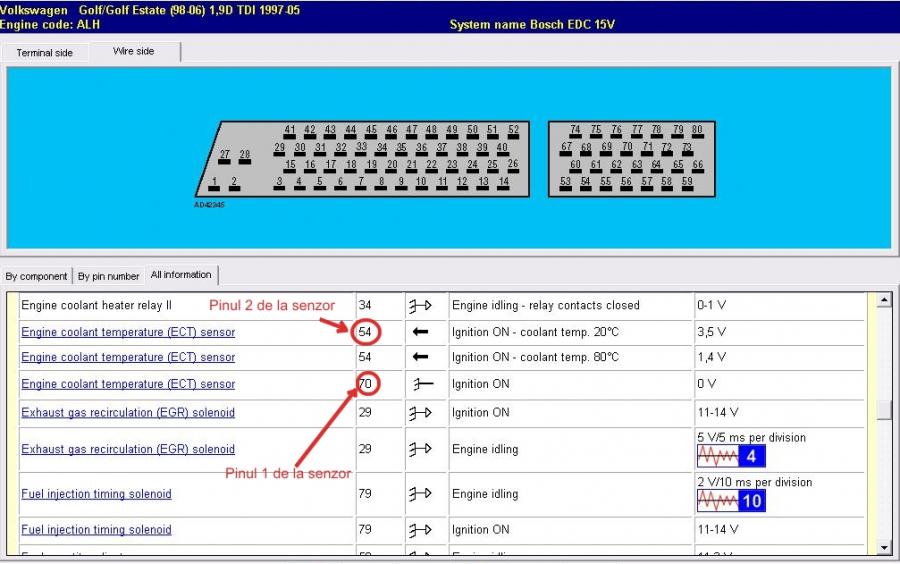This screenshot has width=900, height=564.
Task: Click the ground symbol icon for pin 70 row
Action: coord(423,384)
